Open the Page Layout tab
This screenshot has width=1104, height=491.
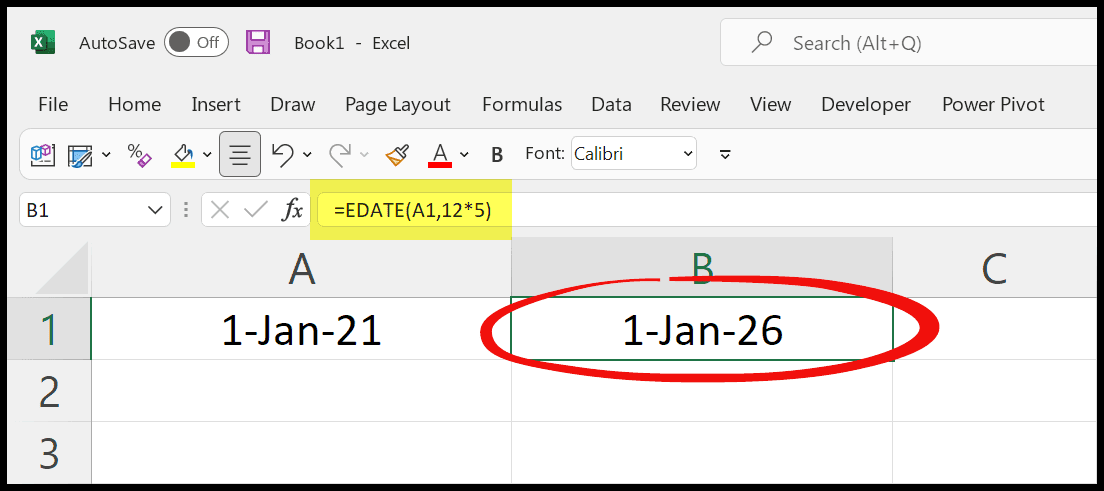(x=398, y=105)
